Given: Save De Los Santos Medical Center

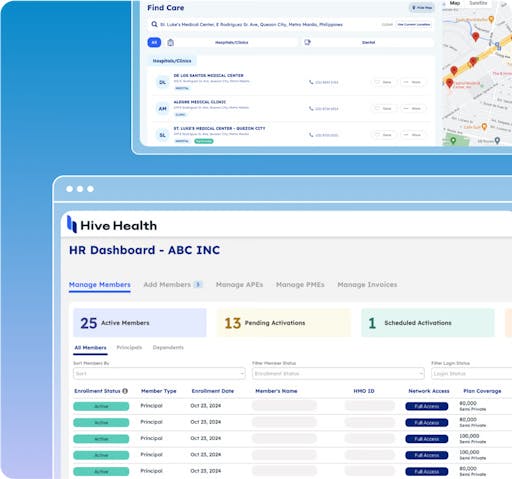Looking at the screenshot, I should click(383, 82).
